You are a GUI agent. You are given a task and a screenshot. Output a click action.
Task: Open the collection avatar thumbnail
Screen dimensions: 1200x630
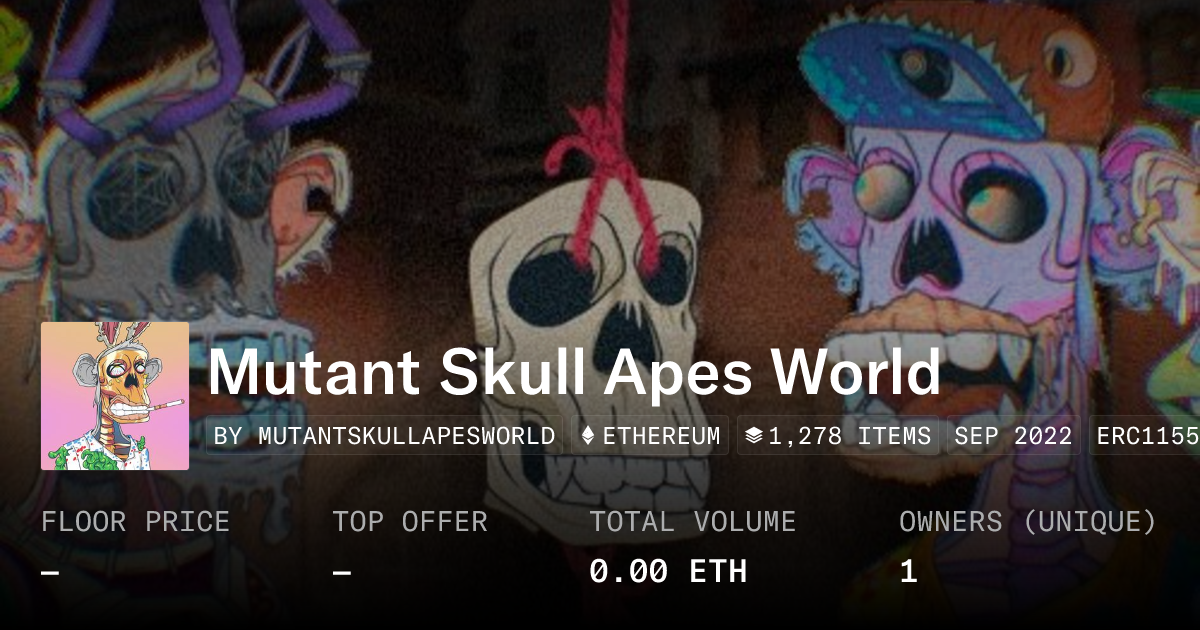coord(115,396)
